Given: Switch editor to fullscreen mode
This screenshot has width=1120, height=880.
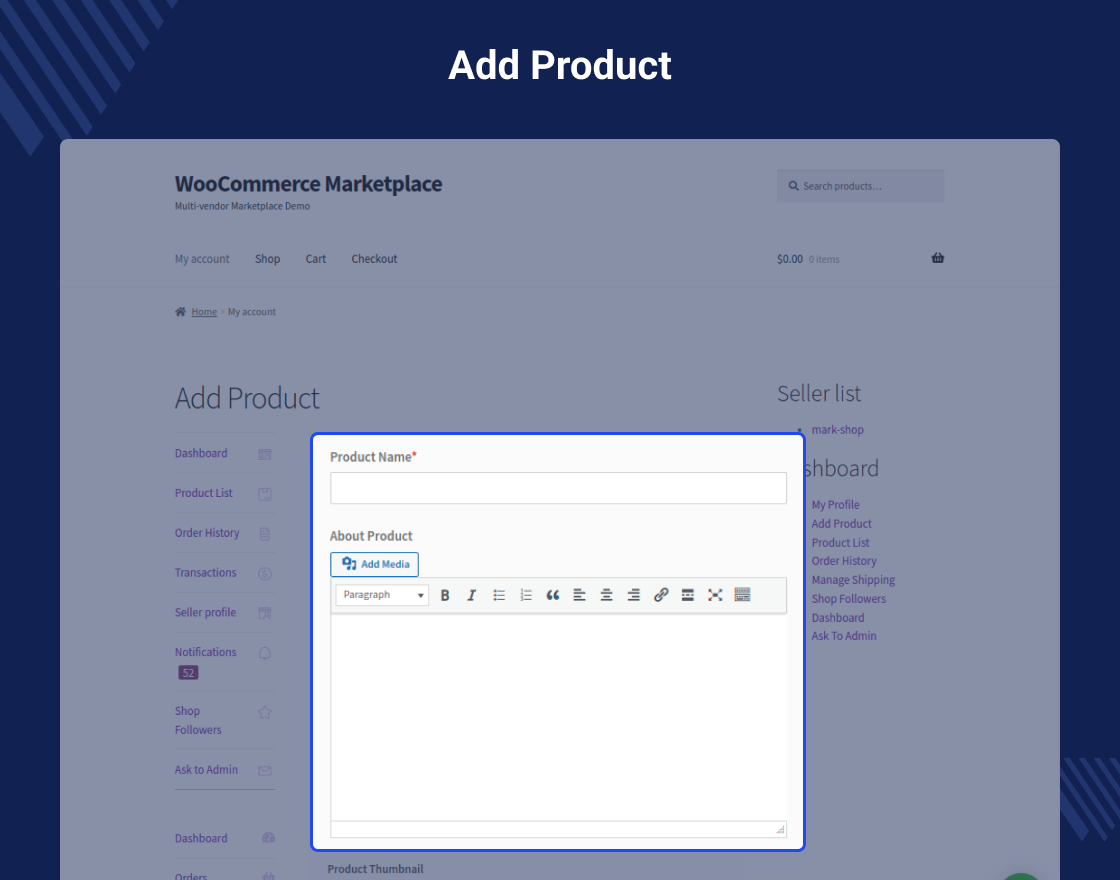Looking at the screenshot, I should coord(714,595).
